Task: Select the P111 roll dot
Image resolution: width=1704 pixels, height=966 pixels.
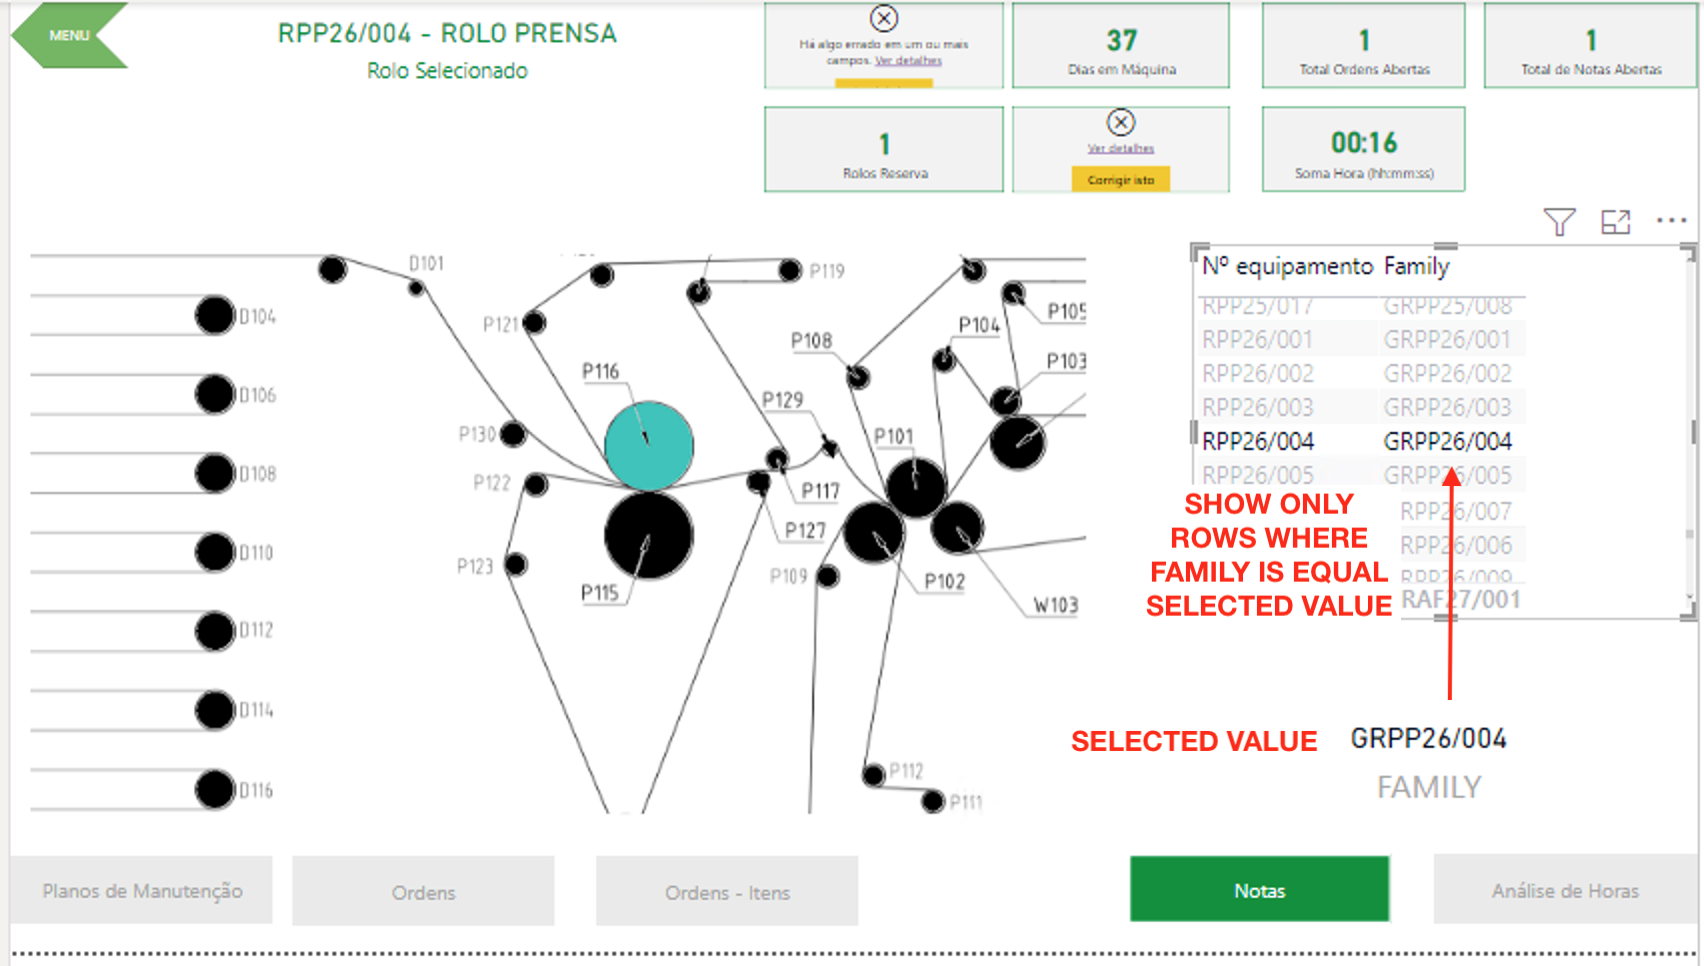Action: pos(933,801)
